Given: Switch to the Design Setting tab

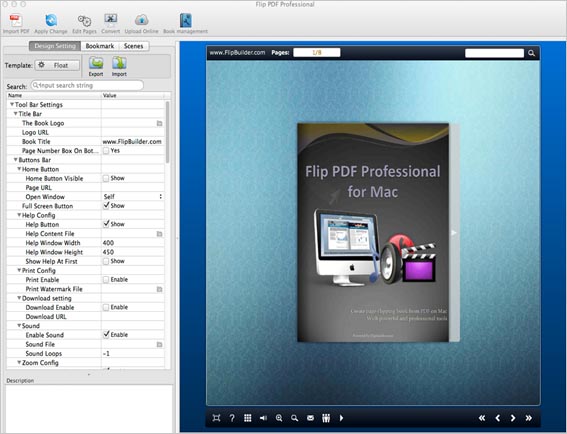Looking at the screenshot, I should 55,46.
